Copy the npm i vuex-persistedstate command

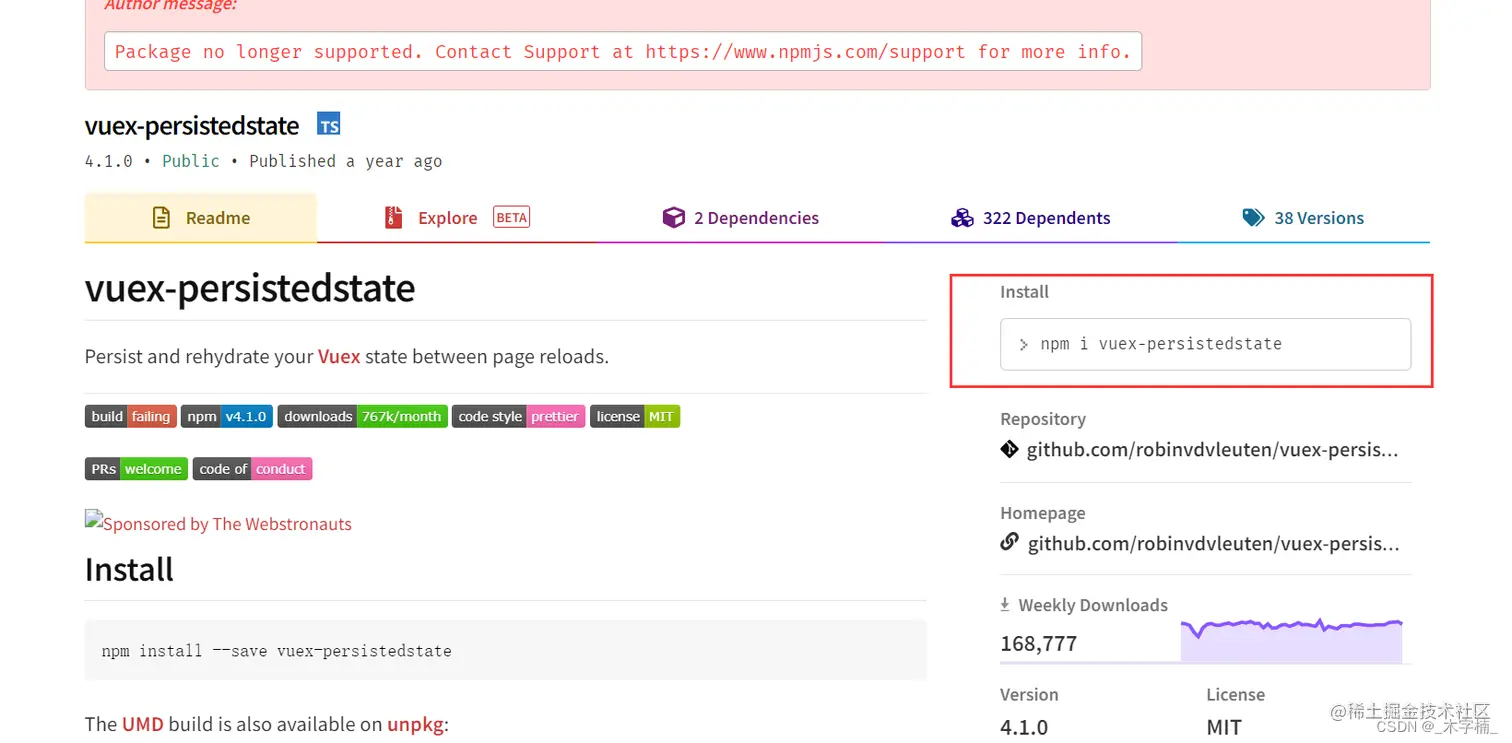(1205, 344)
